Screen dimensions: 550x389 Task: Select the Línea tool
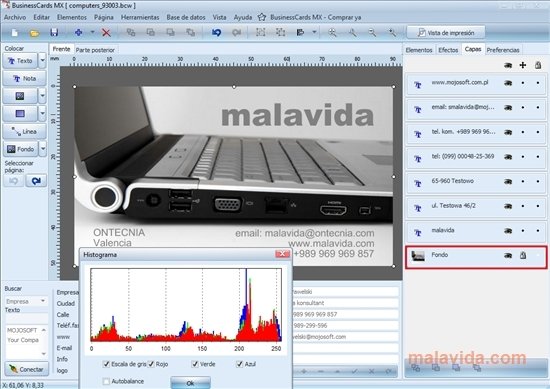tap(25, 132)
